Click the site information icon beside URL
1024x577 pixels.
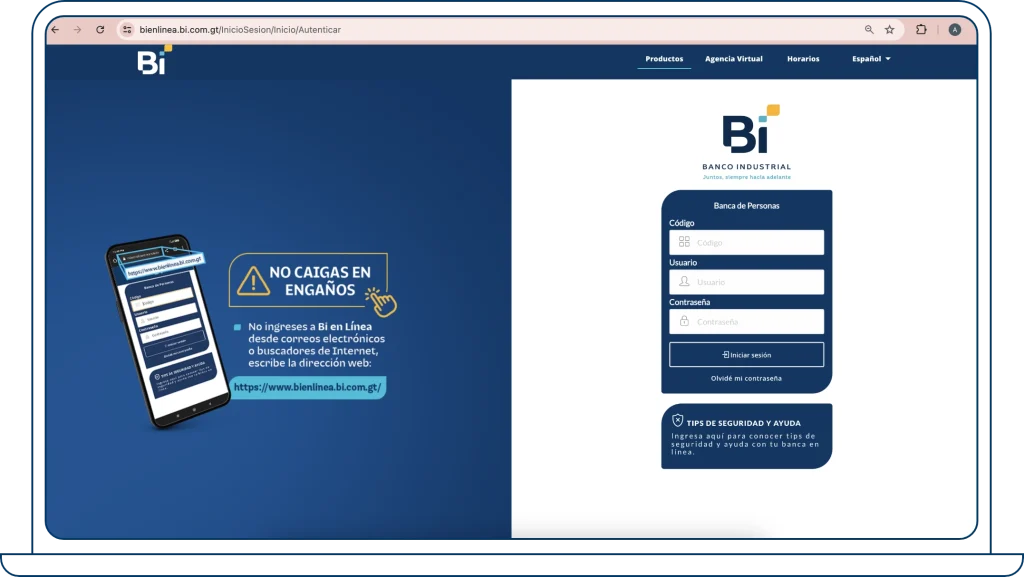127,30
